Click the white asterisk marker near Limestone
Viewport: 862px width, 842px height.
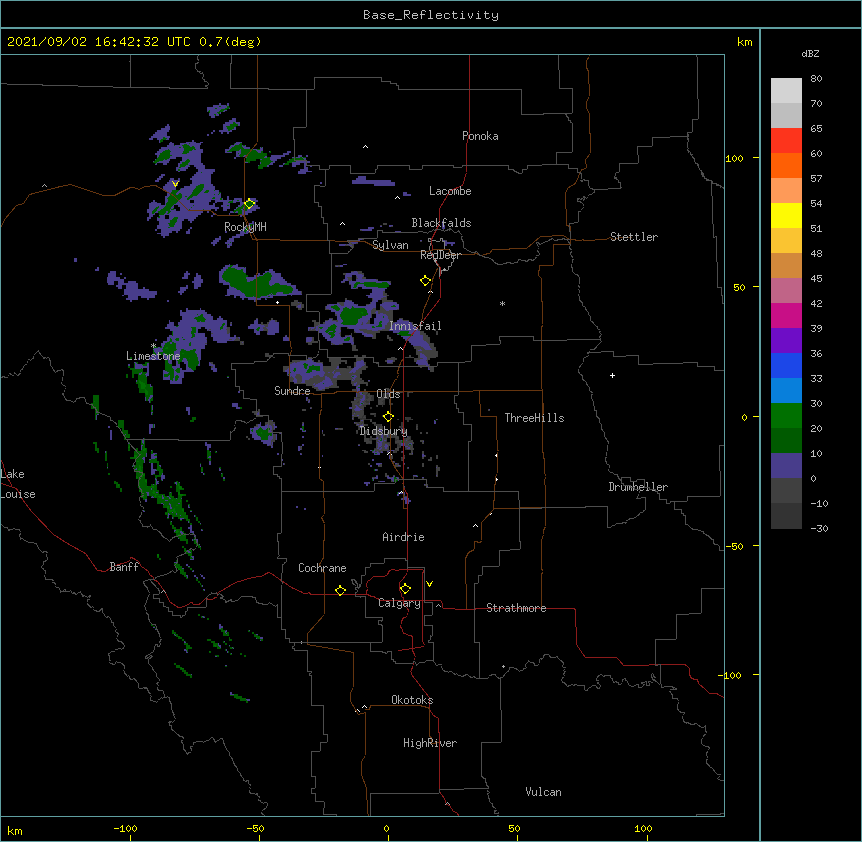click(x=153, y=346)
